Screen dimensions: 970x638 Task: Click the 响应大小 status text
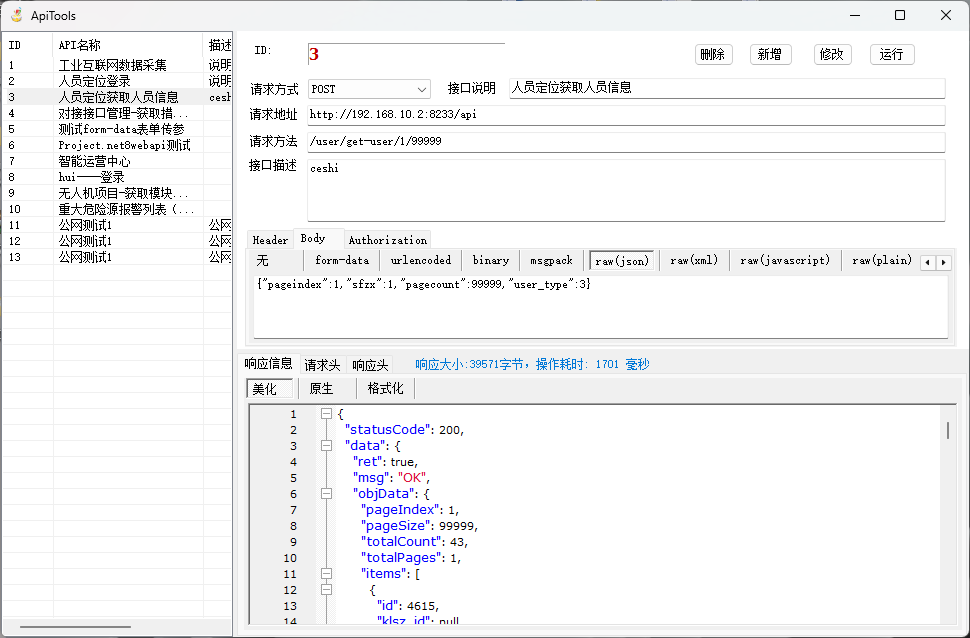[532, 364]
